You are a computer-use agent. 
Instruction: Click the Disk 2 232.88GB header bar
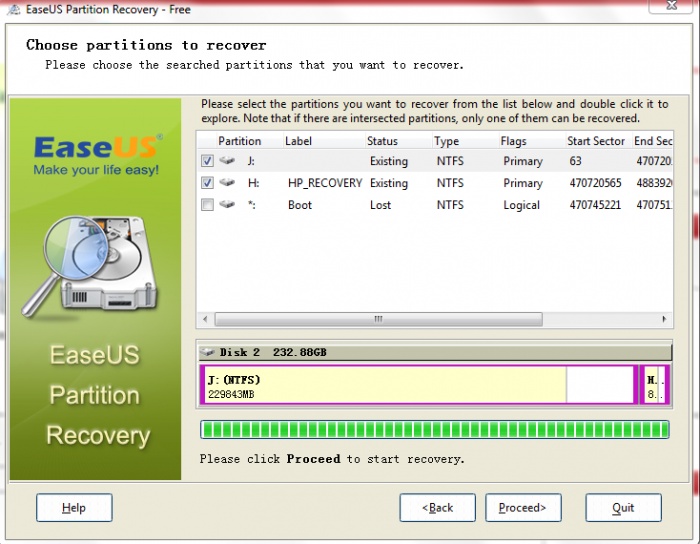pos(435,352)
